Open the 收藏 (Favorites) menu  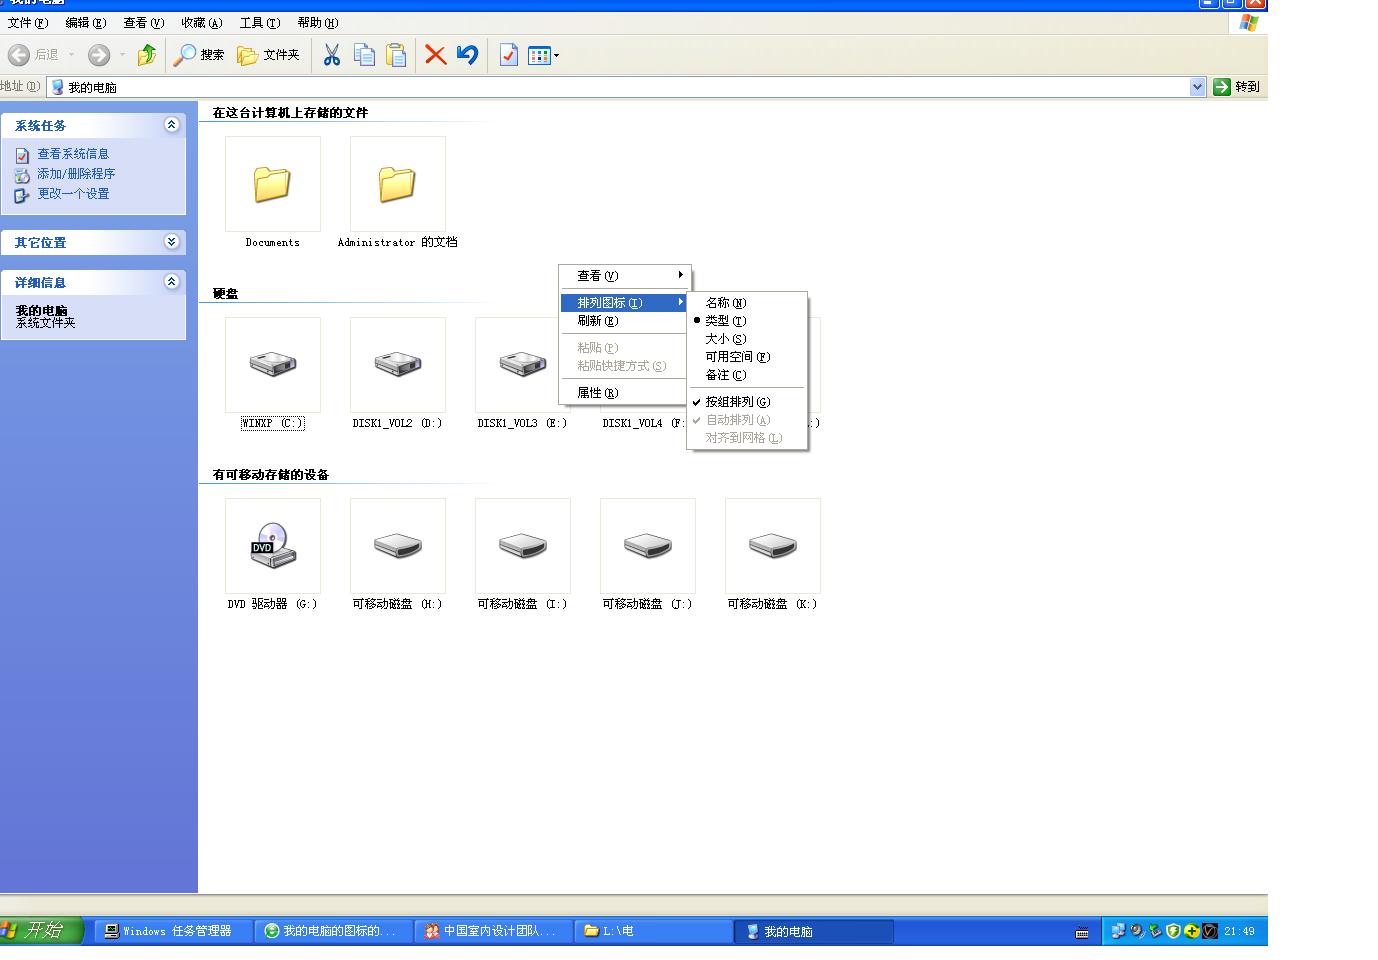202,23
